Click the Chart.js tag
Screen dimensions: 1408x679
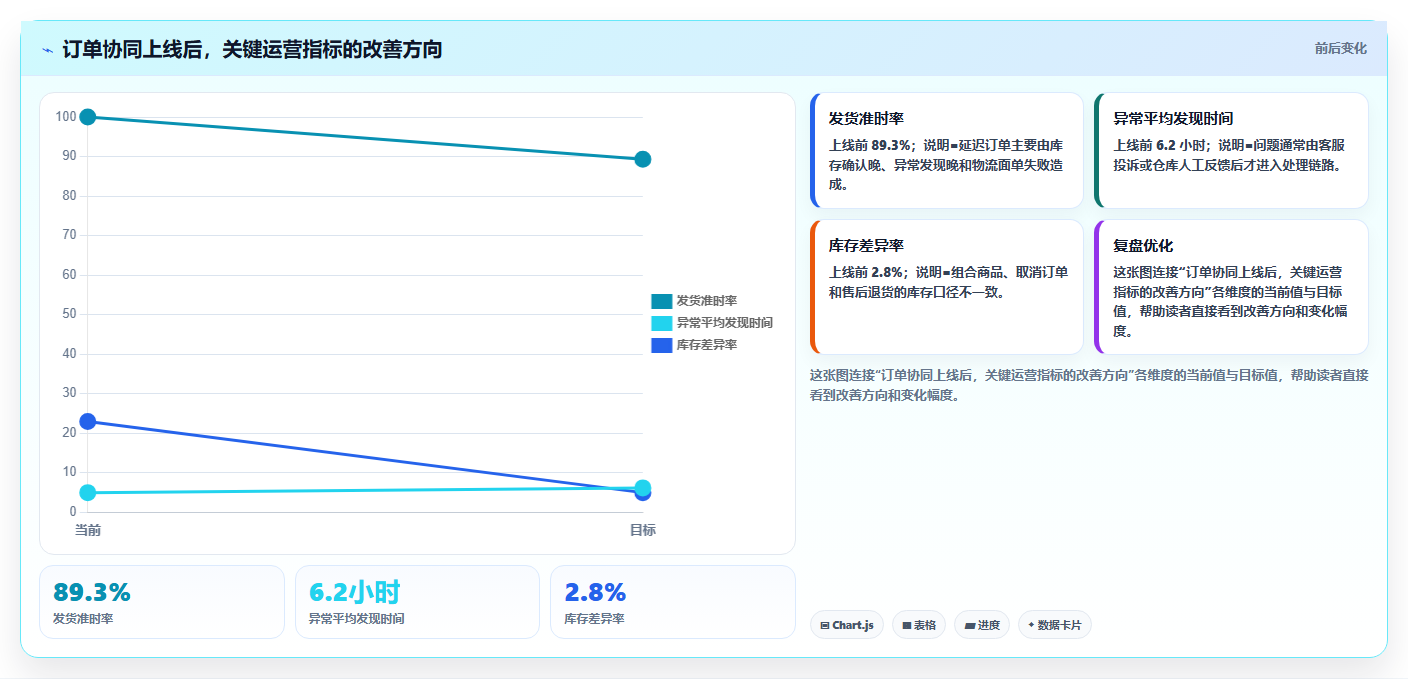pos(846,625)
